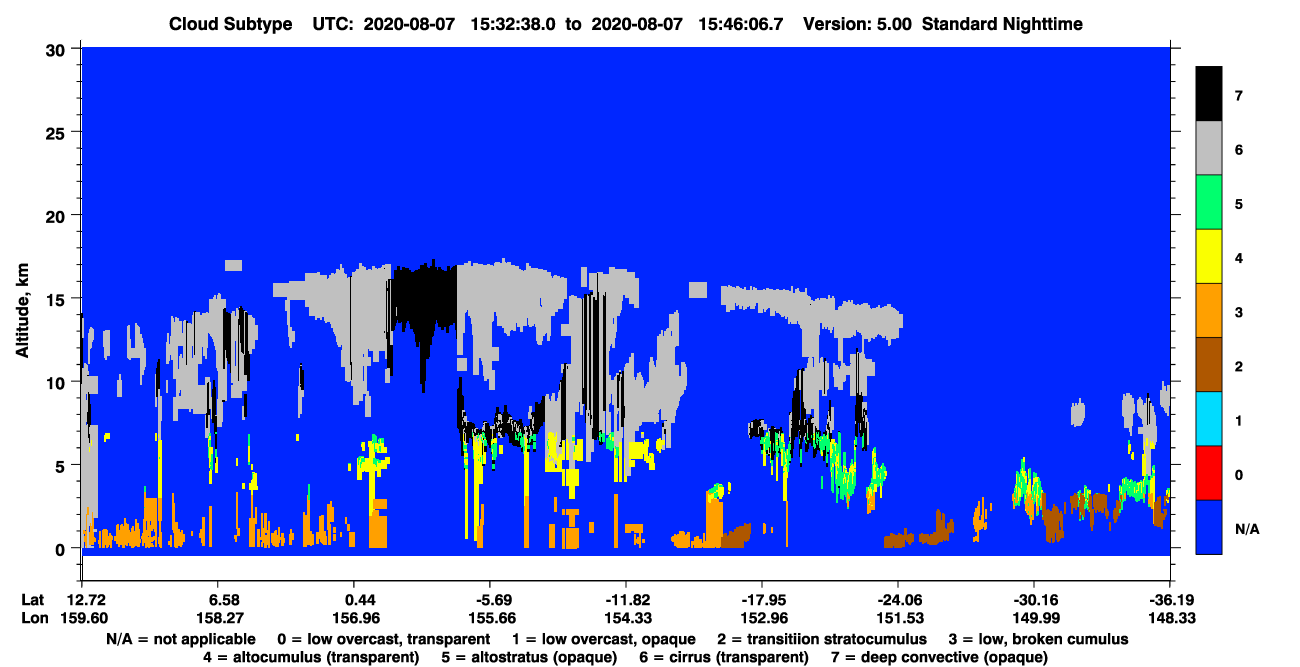Click longitude value 151.53
The image size is (1300, 667).
[898, 619]
